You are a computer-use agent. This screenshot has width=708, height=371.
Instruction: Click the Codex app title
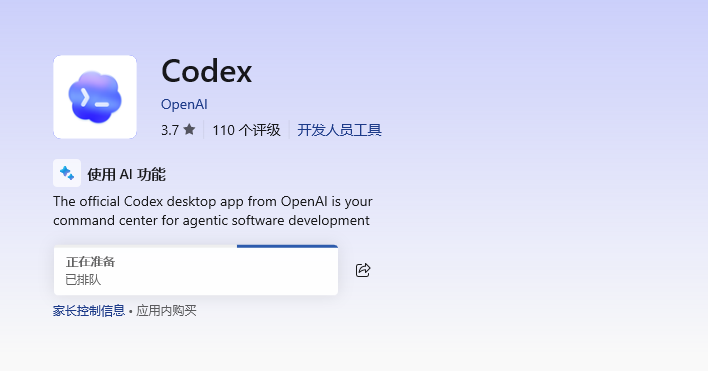(x=207, y=71)
